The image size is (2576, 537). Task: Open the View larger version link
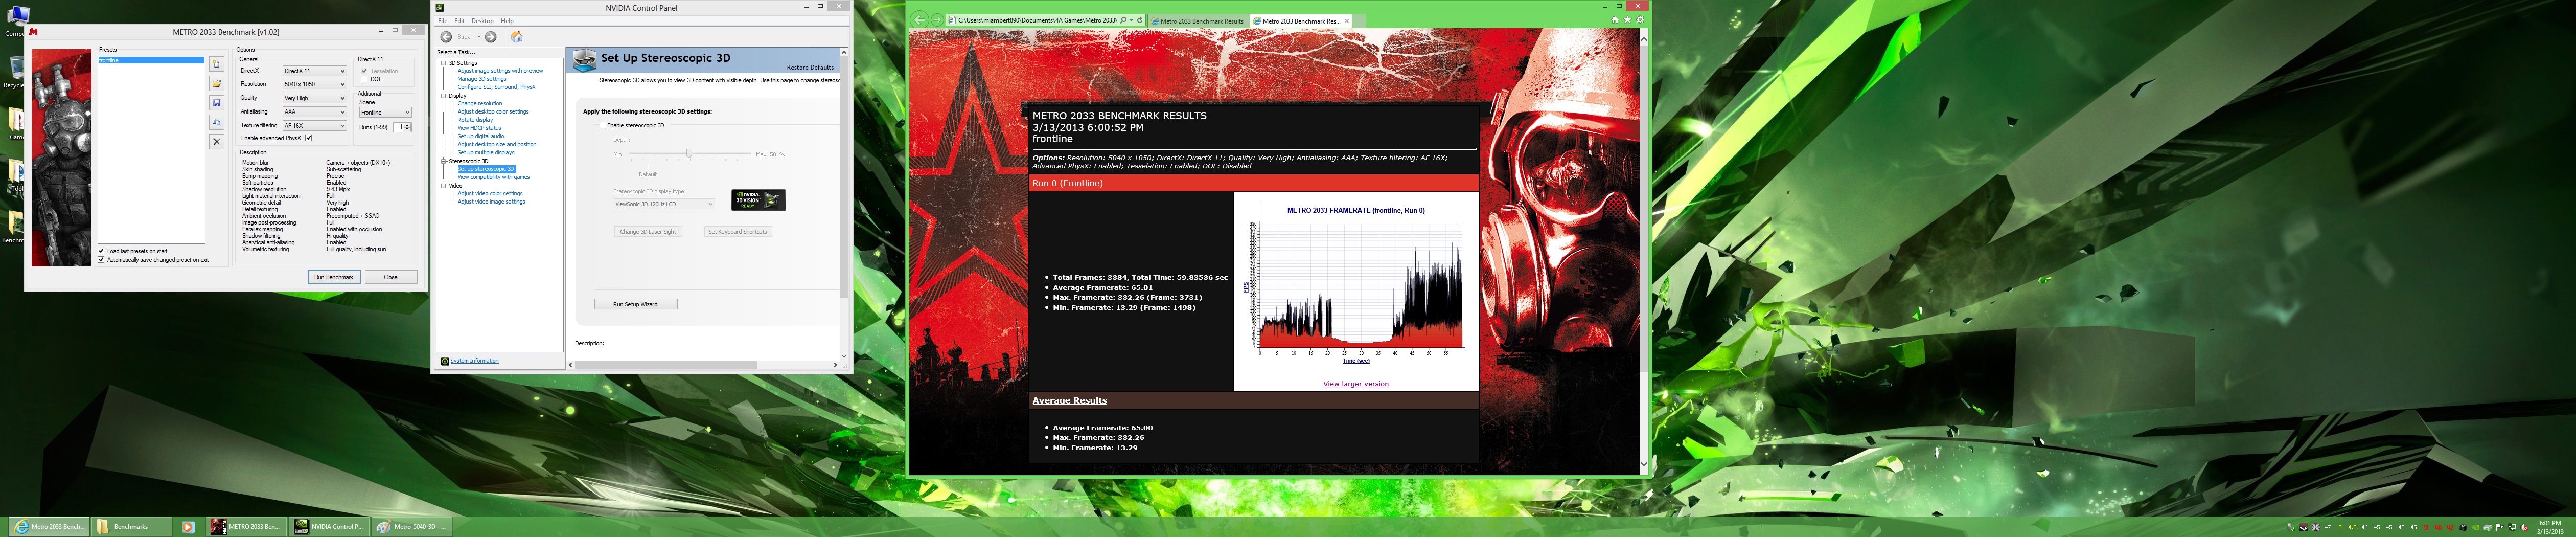(1355, 384)
